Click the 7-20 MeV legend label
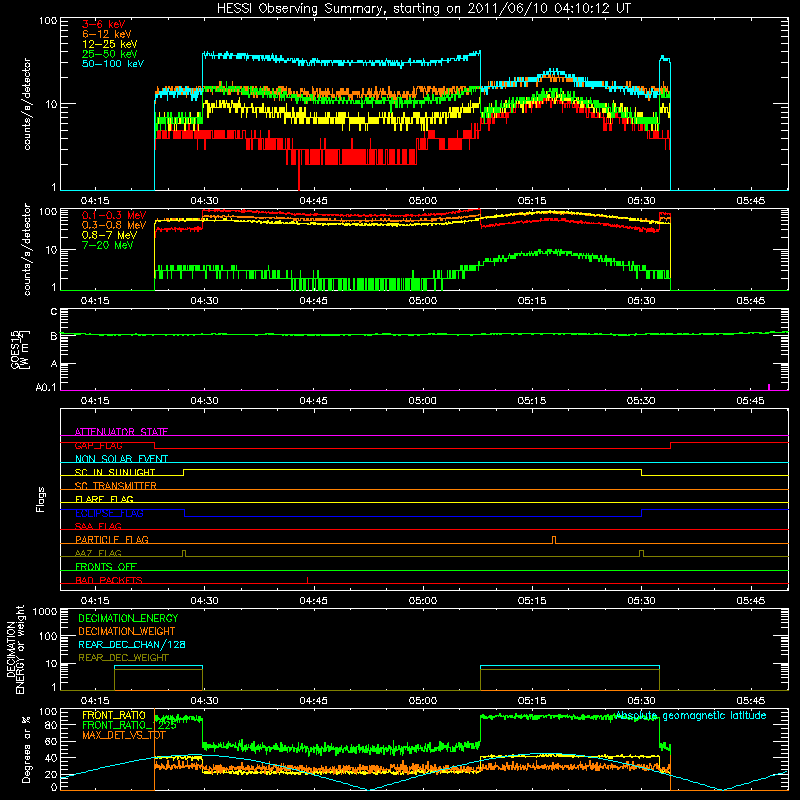 (108, 245)
